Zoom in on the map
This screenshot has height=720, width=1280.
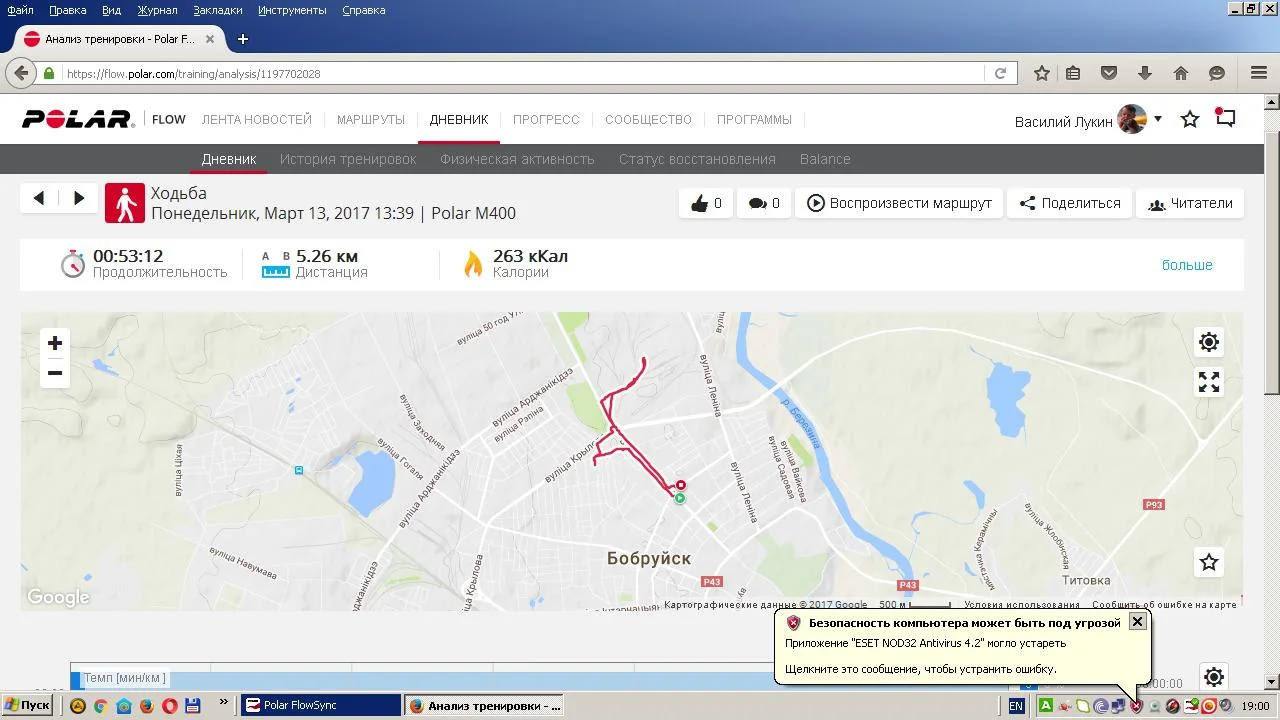point(55,343)
